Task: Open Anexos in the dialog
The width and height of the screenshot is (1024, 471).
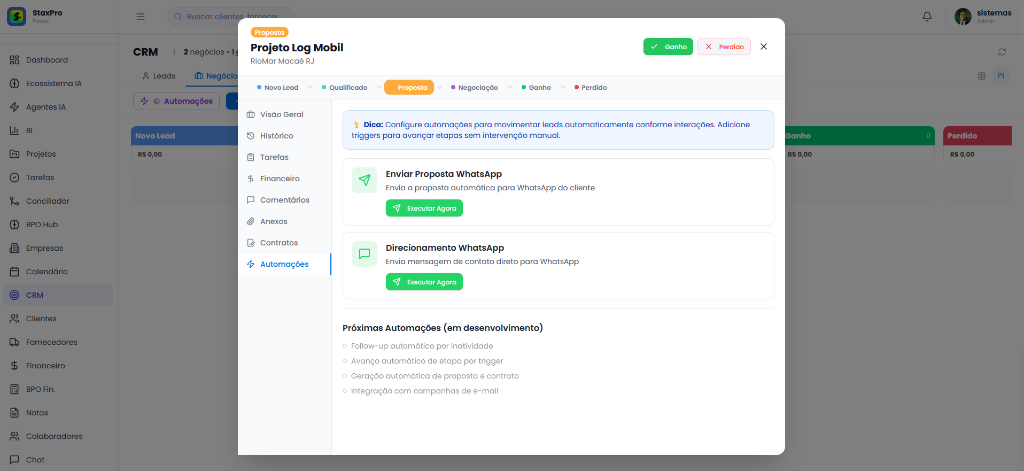Action: [x=285, y=221]
